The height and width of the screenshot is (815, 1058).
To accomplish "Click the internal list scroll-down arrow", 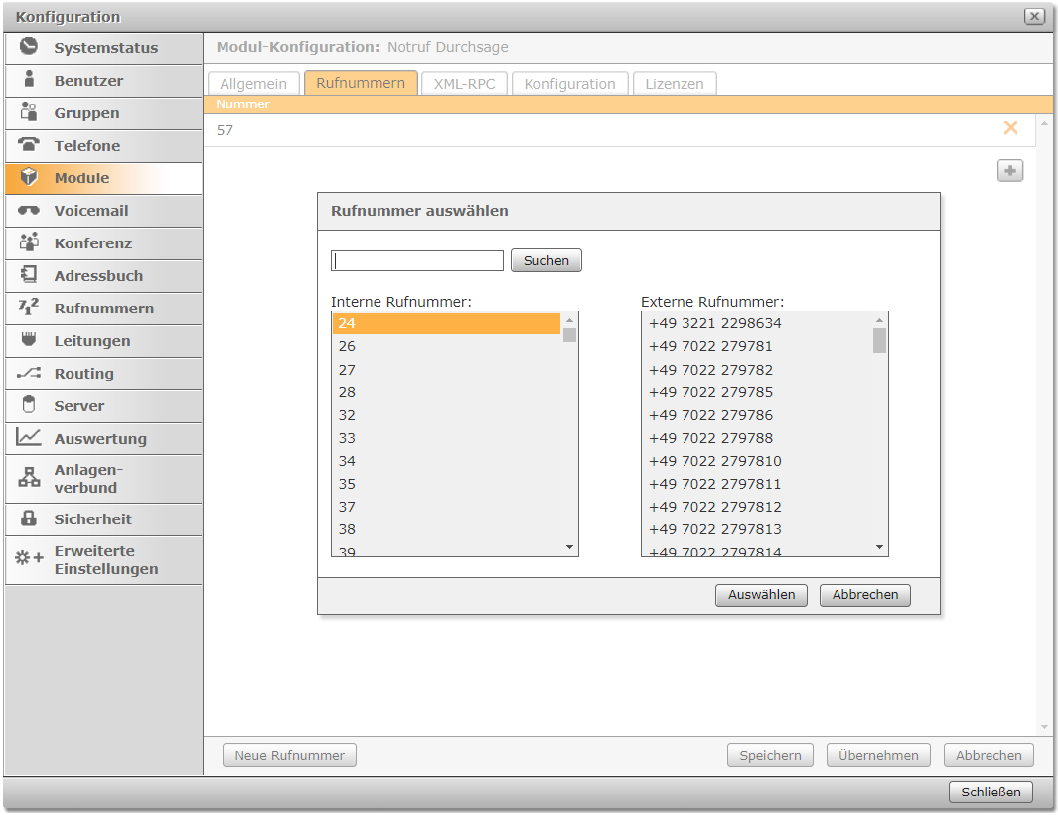I will (x=569, y=547).
